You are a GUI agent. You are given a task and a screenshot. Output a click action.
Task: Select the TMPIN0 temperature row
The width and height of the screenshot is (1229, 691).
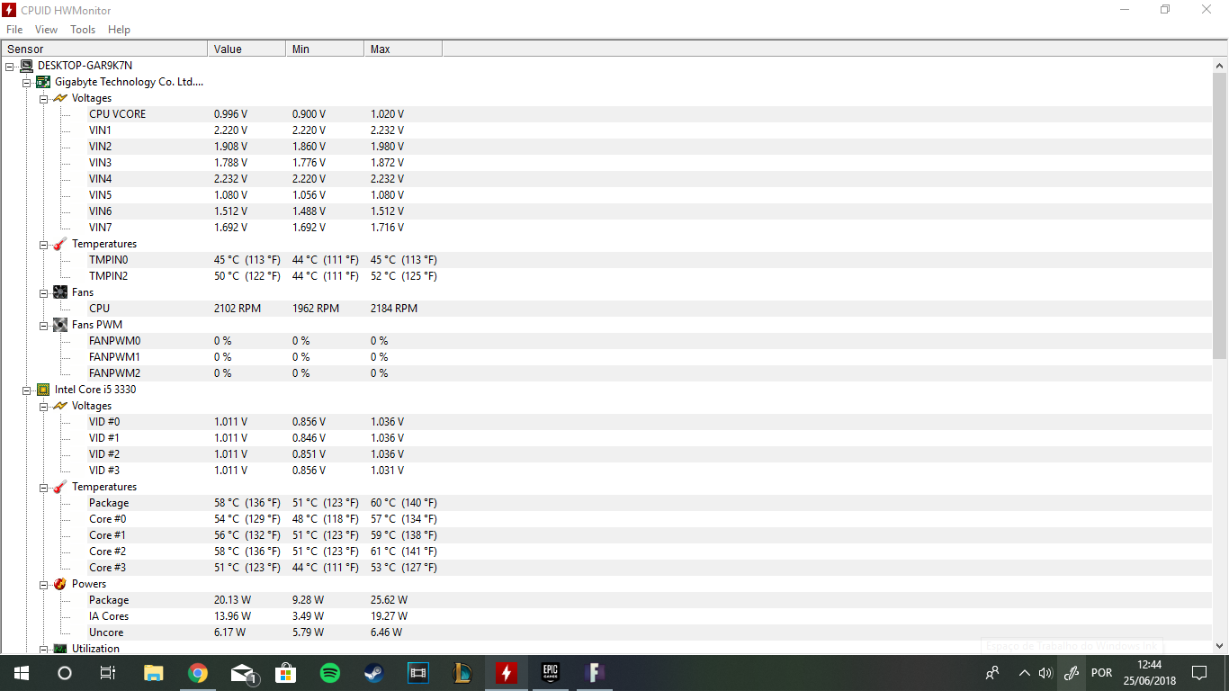(606, 260)
